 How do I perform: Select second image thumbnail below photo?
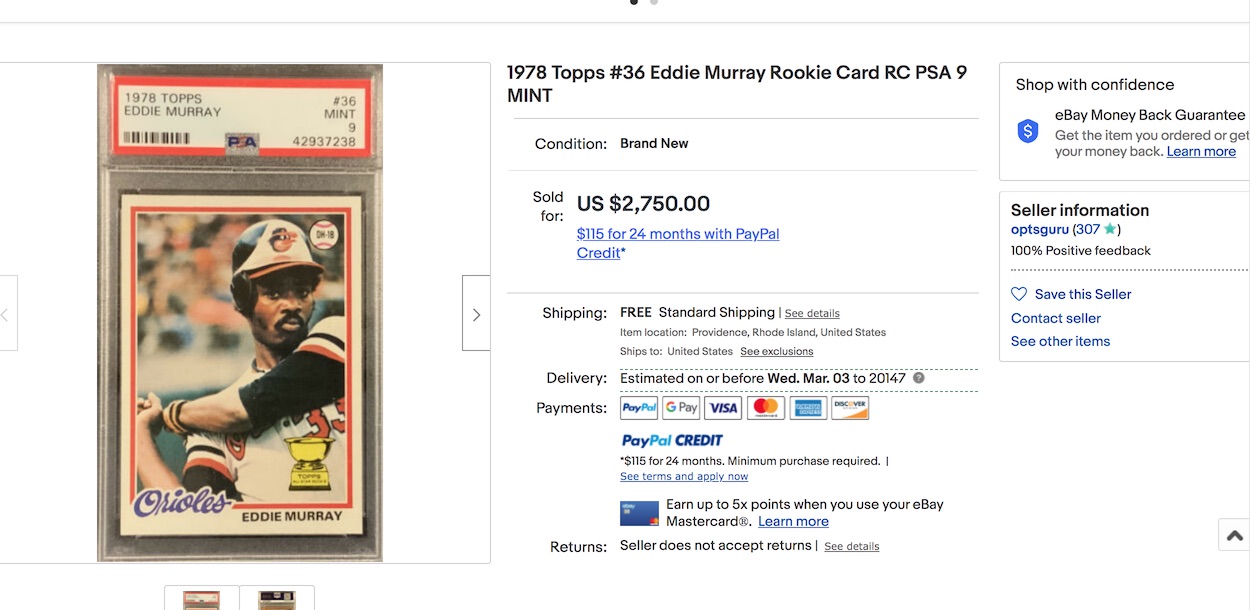click(x=277, y=599)
